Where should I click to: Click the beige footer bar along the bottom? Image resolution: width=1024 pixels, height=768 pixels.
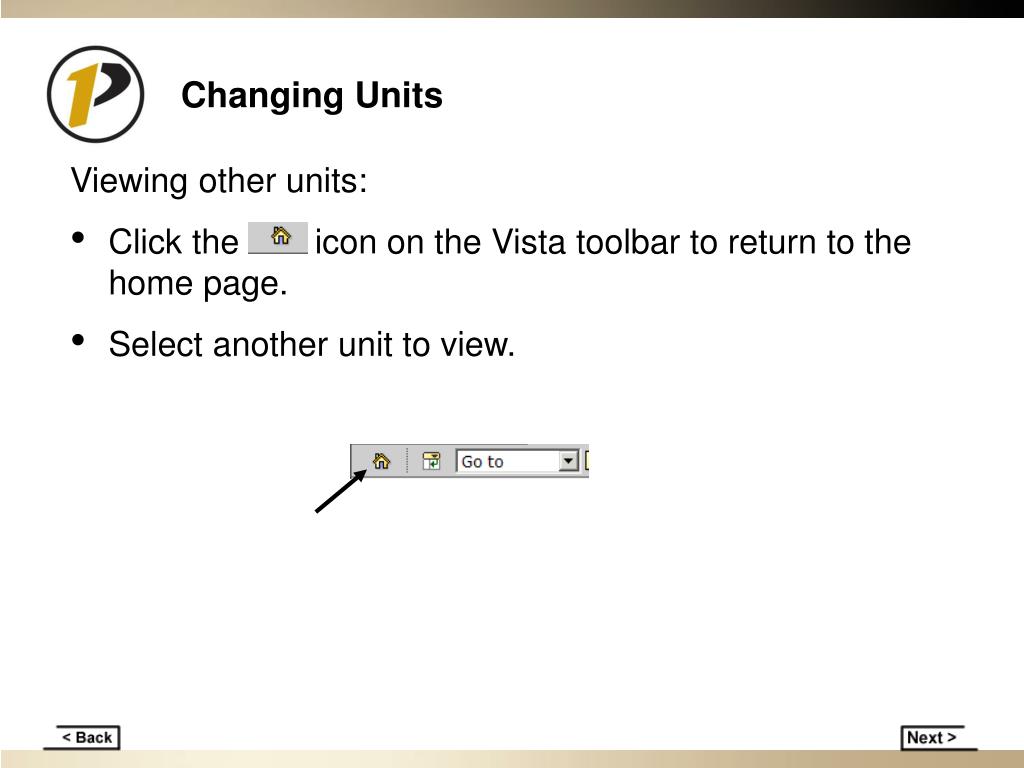tap(512, 759)
